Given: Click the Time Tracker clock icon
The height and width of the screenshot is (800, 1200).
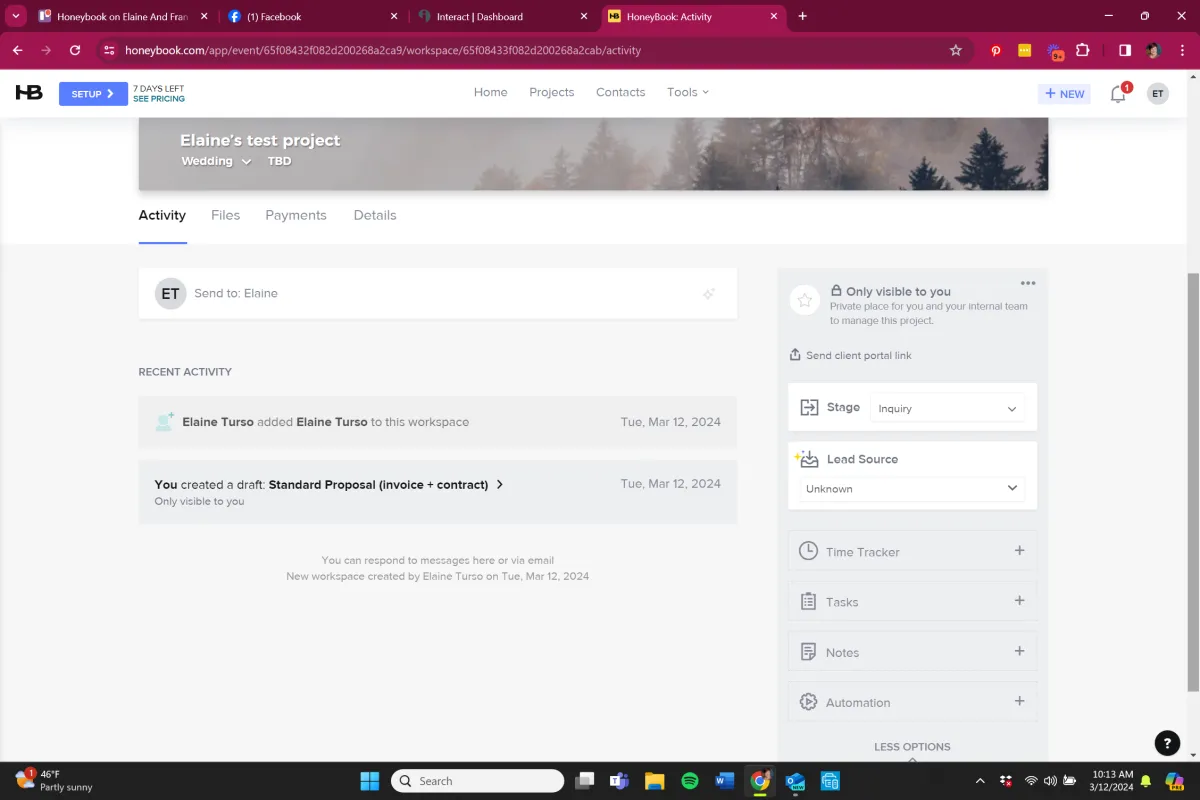Looking at the screenshot, I should click(808, 551).
